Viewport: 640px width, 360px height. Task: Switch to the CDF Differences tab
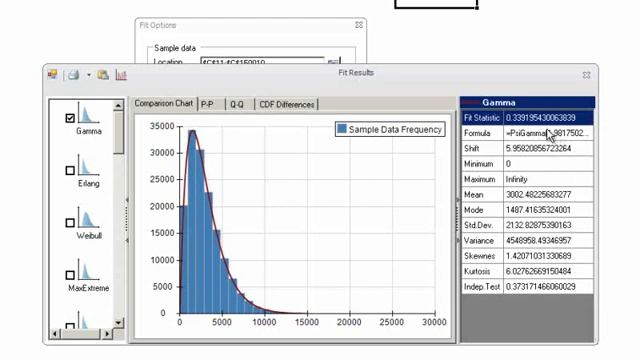pyautogui.click(x=287, y=104)
